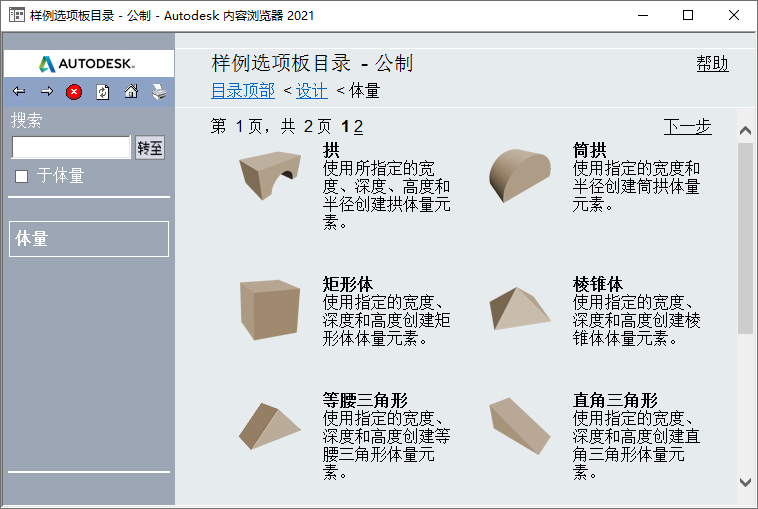Print the page with printer icon
758x509 pixels.
pos(159,92)
